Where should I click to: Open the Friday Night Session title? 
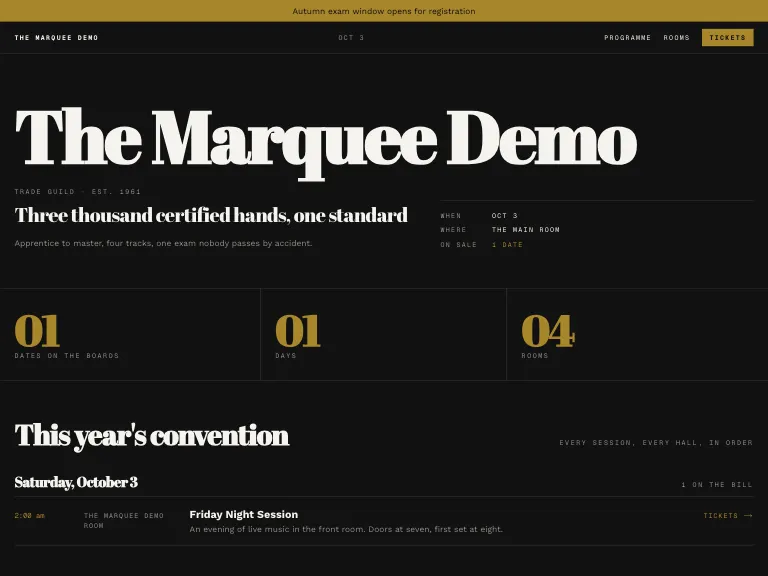[243, 514]
